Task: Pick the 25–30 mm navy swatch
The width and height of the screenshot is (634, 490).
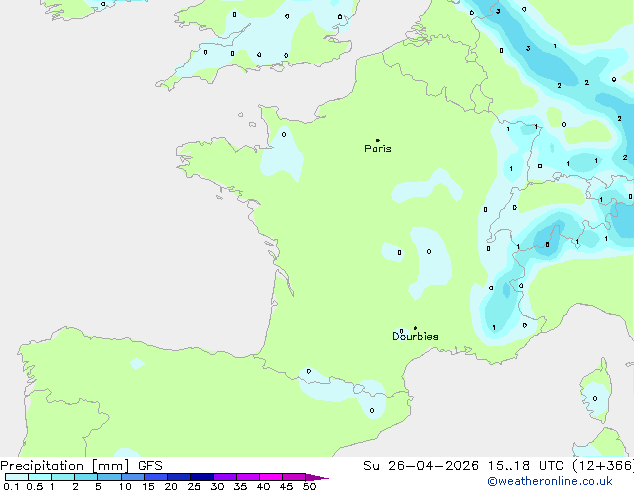Action: tap(202, 477)
